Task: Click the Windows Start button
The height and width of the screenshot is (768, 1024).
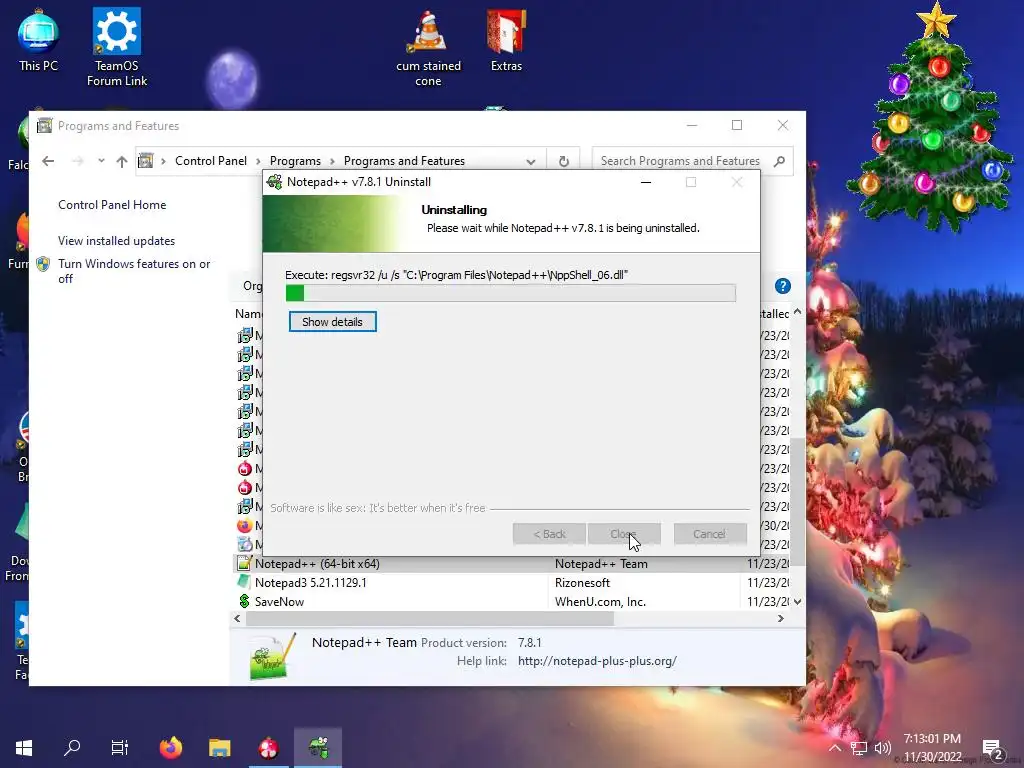Action: pos(24,748)
